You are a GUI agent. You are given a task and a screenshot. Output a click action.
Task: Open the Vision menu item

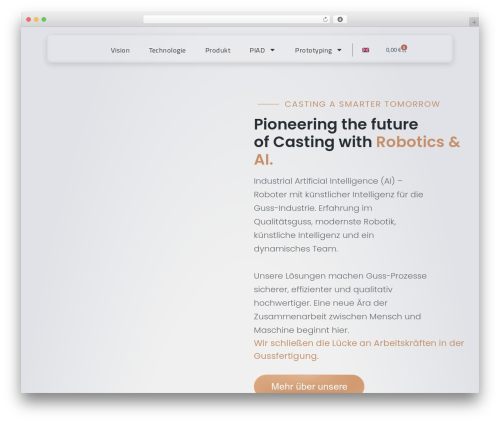tap(120, 50)
